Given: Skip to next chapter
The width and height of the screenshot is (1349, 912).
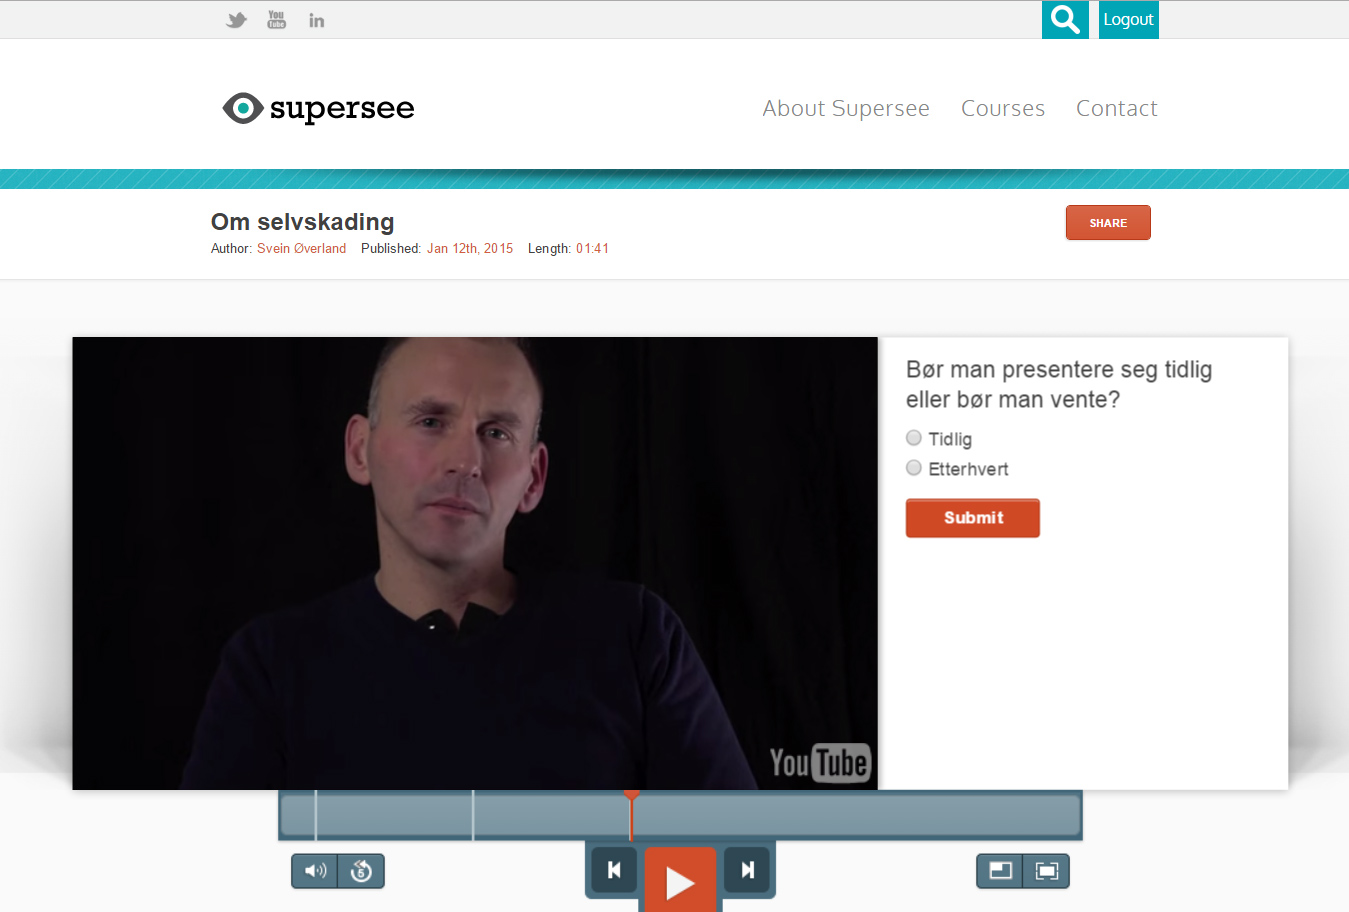Looking at the screenshot, I should click(x=747, y=870).
